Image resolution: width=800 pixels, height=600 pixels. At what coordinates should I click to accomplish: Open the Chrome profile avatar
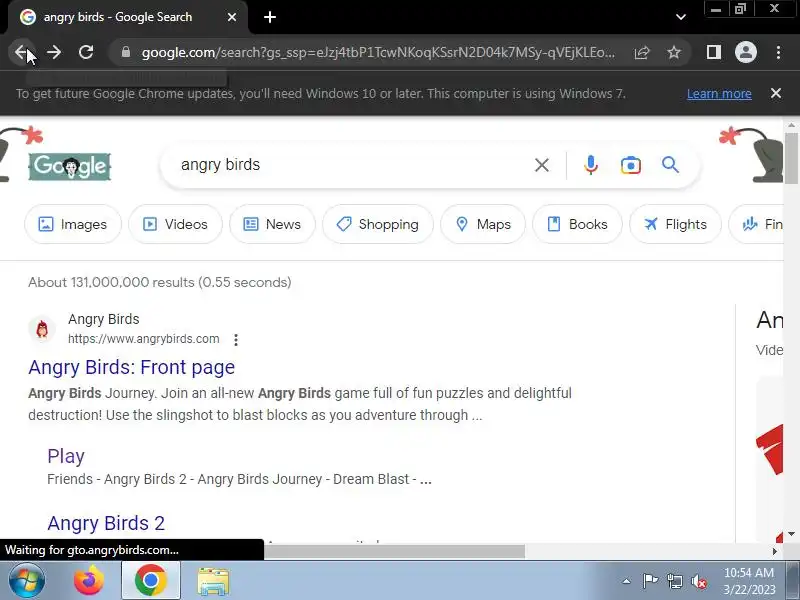pyautogui.click(x=746, y=52)
